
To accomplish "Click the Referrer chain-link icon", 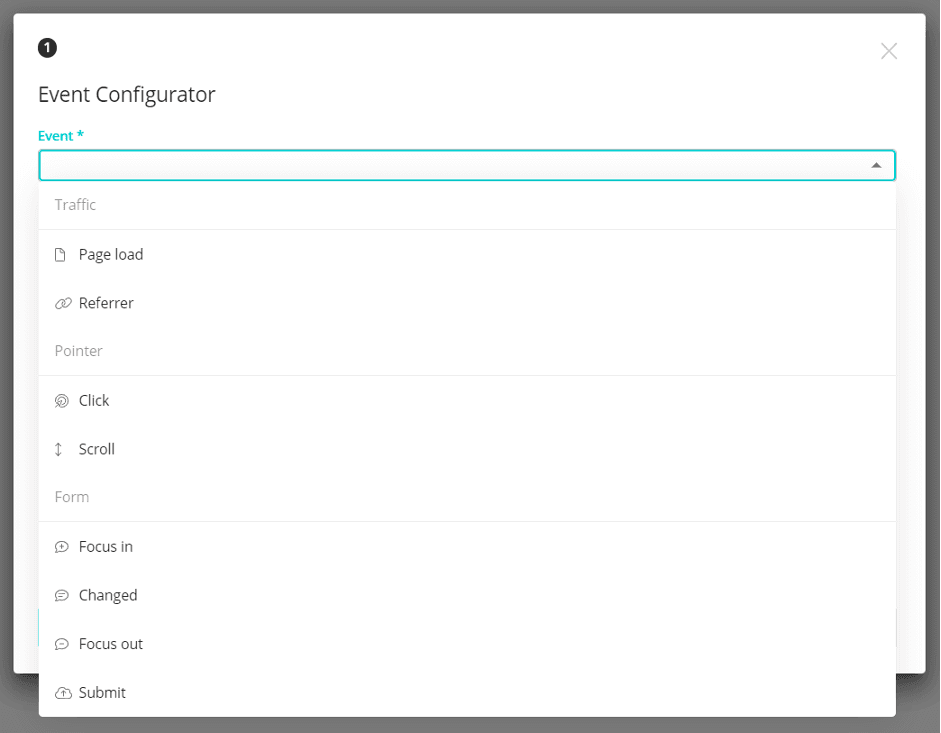I will [x=63, y=303].
